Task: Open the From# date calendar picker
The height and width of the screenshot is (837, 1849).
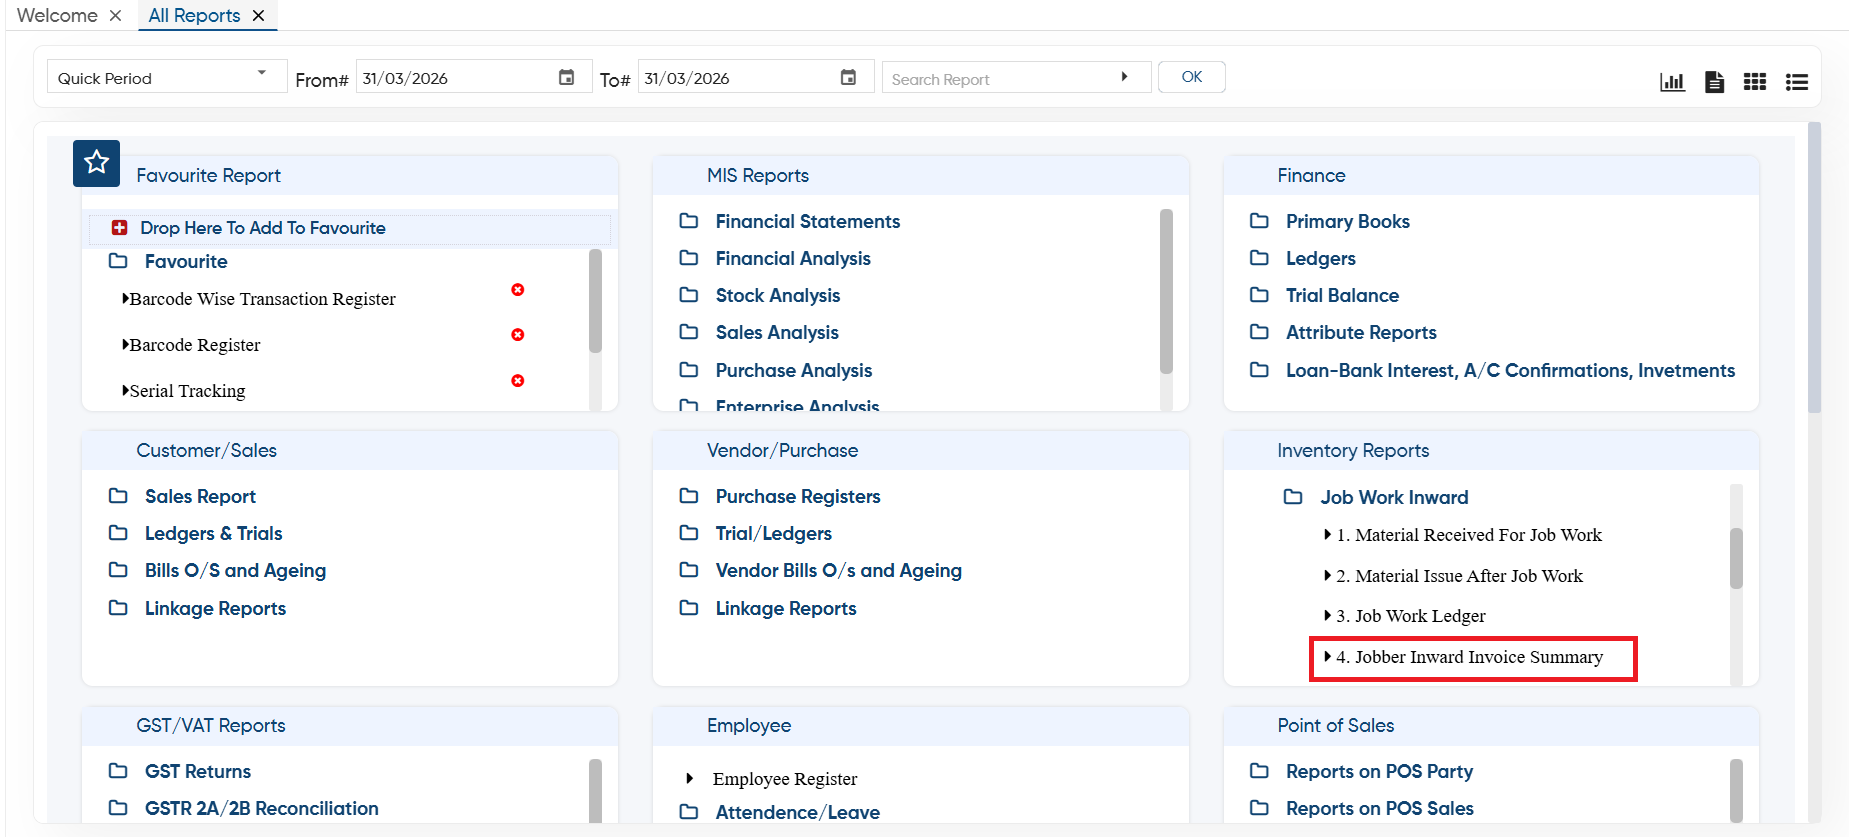Action: click(x=566, y=78)
